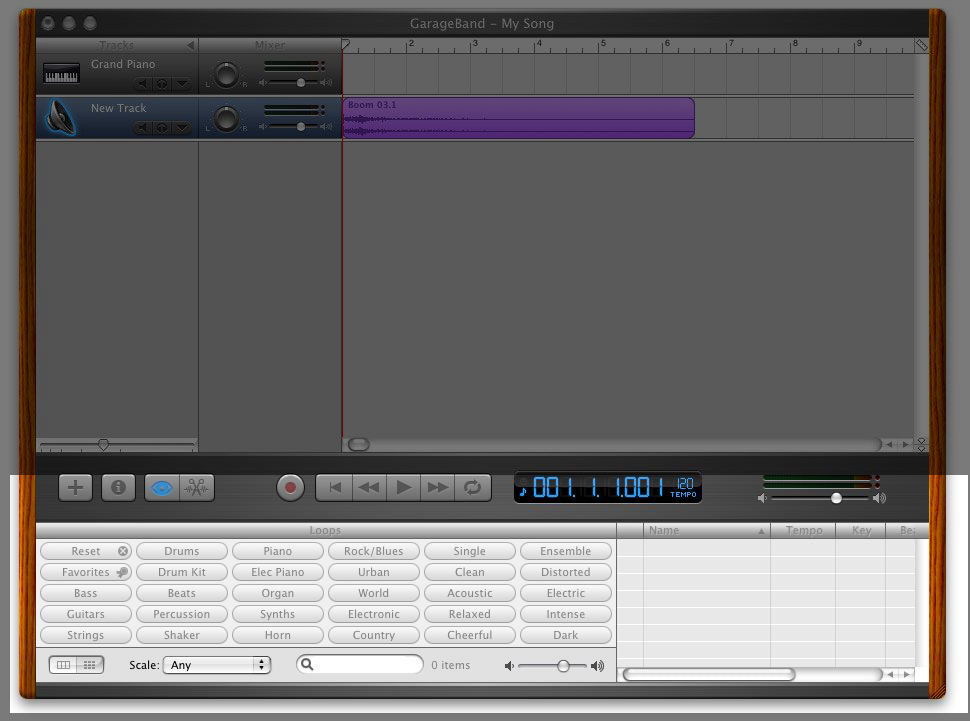Select the Elec Piano keyword
The height and width of the screenshot is (721, 970).
tap(278, 572)
